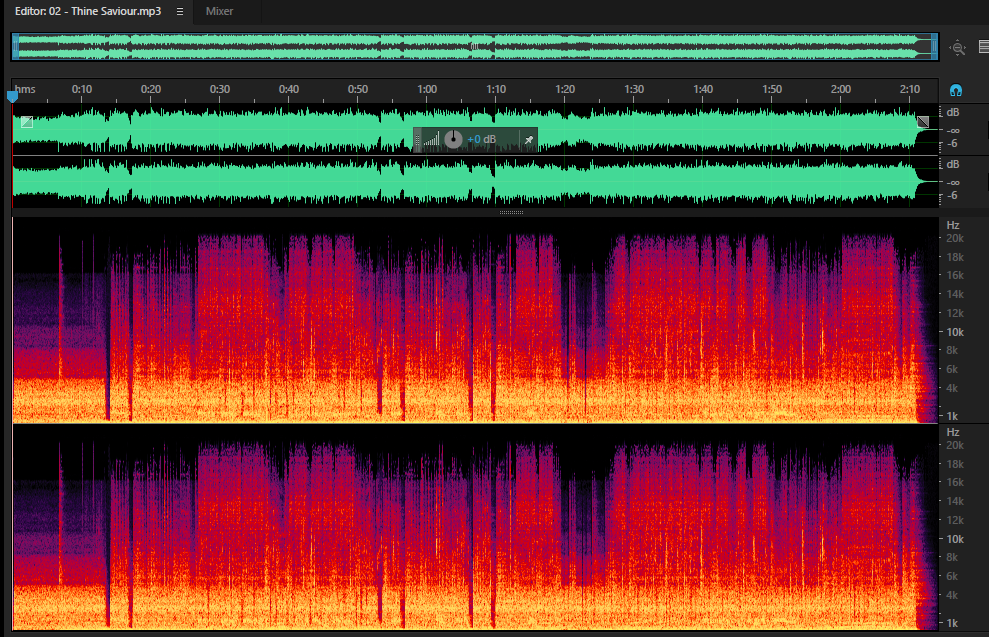The image size is (989, 637).
Task: Click the center grip of the overview navigator
Action: (x=474, y=47)
